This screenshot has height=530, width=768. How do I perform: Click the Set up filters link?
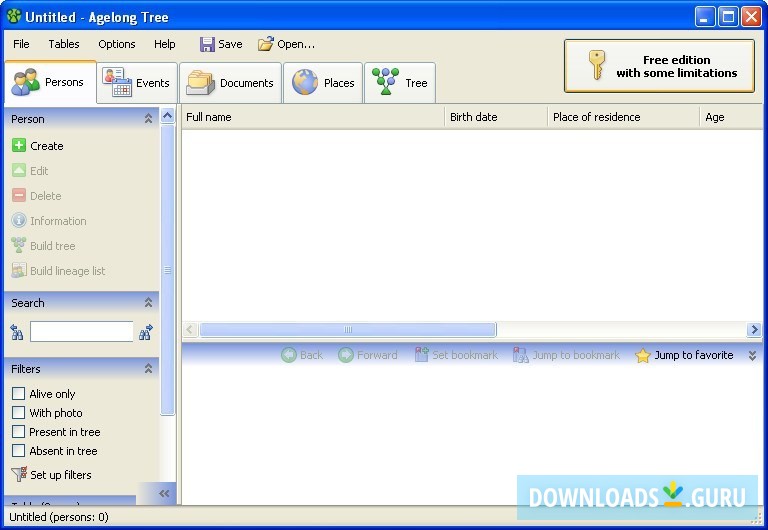pos(61,475)
